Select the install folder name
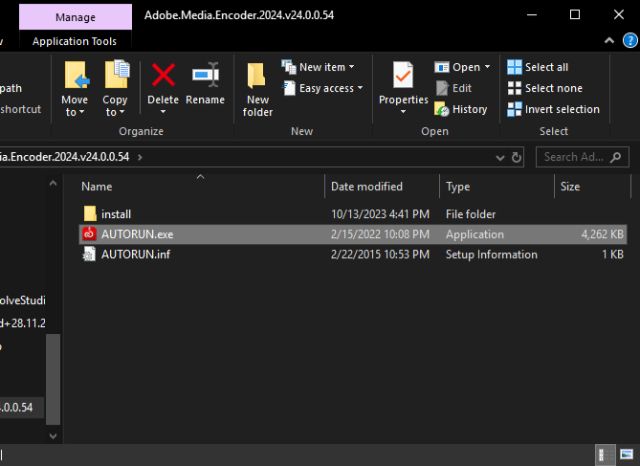 [116, 214]
